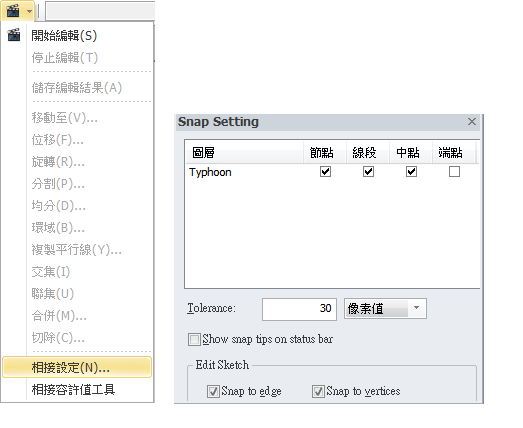Close the Snap Setting dialog
The height and width of the screenshot is (428, 523).
(x=472, y=121)
